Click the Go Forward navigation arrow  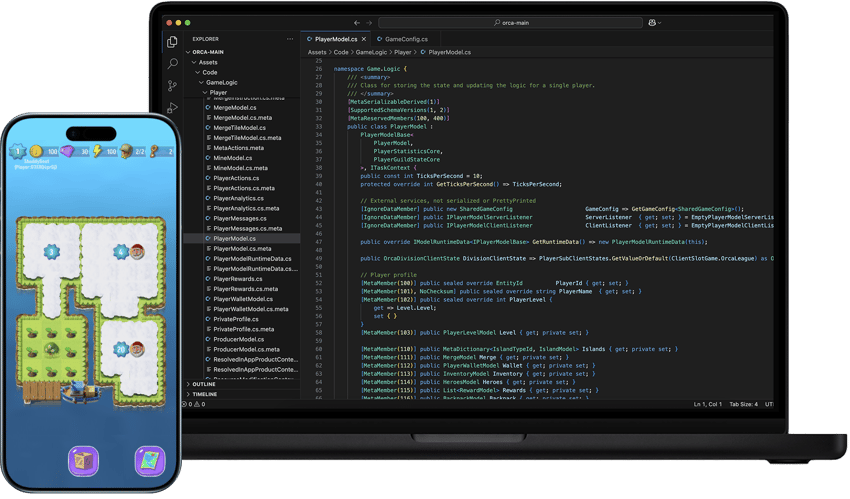click(x=369, y=22)
